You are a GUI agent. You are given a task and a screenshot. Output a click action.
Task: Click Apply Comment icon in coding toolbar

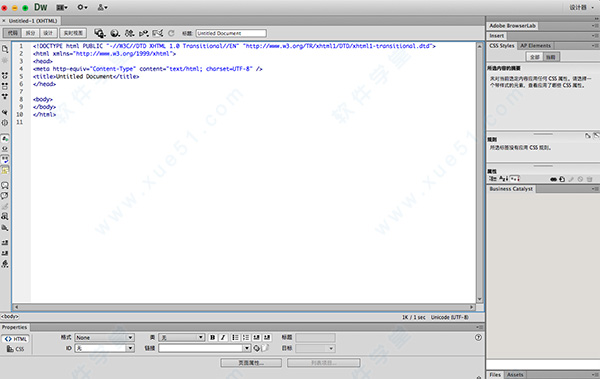tap(5, 185)
